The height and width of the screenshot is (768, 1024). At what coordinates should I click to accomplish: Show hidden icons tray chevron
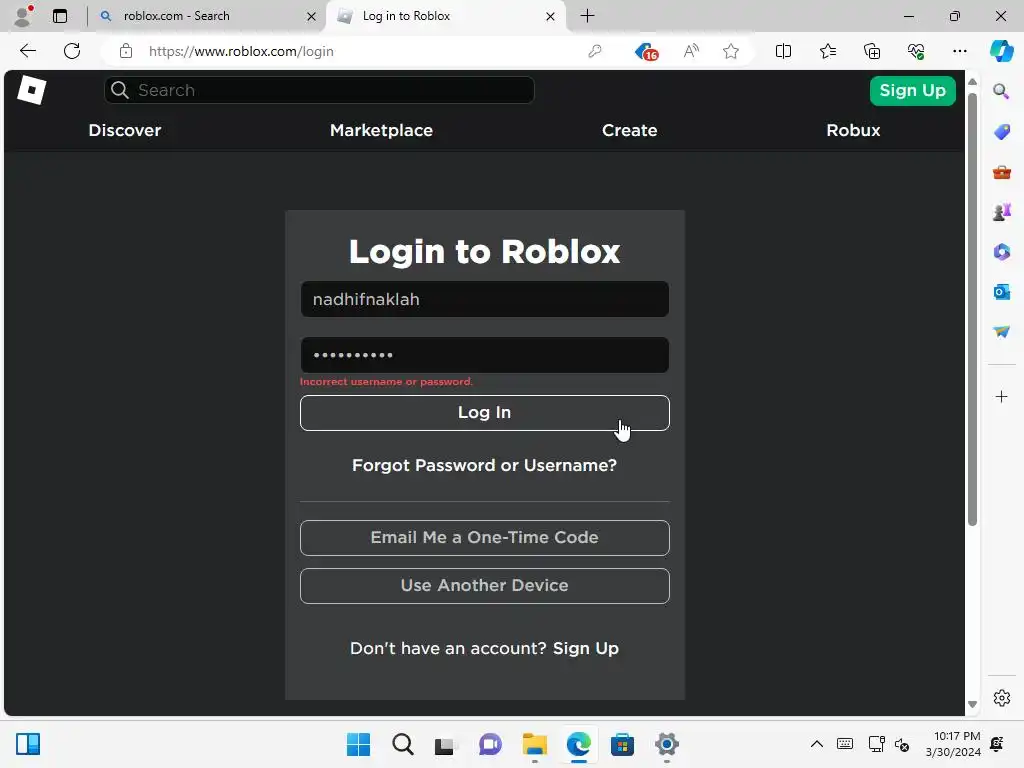point(816,744)
